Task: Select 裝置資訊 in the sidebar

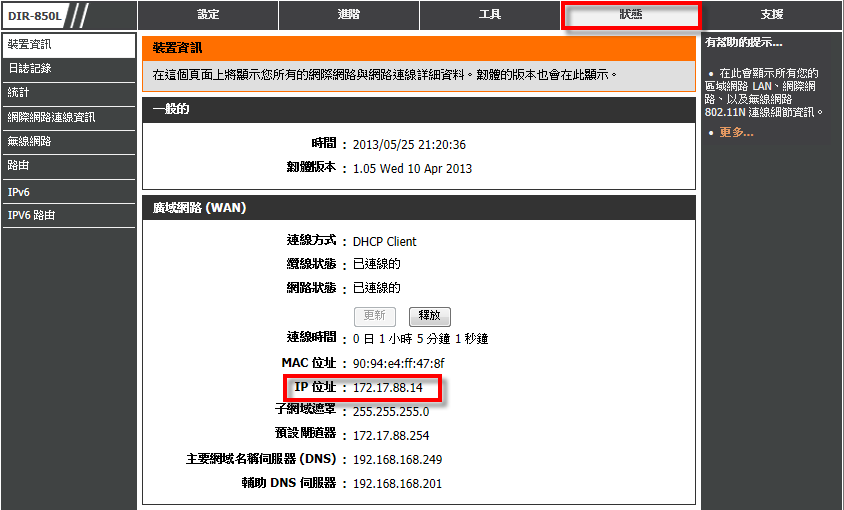Action: (68, 45)
